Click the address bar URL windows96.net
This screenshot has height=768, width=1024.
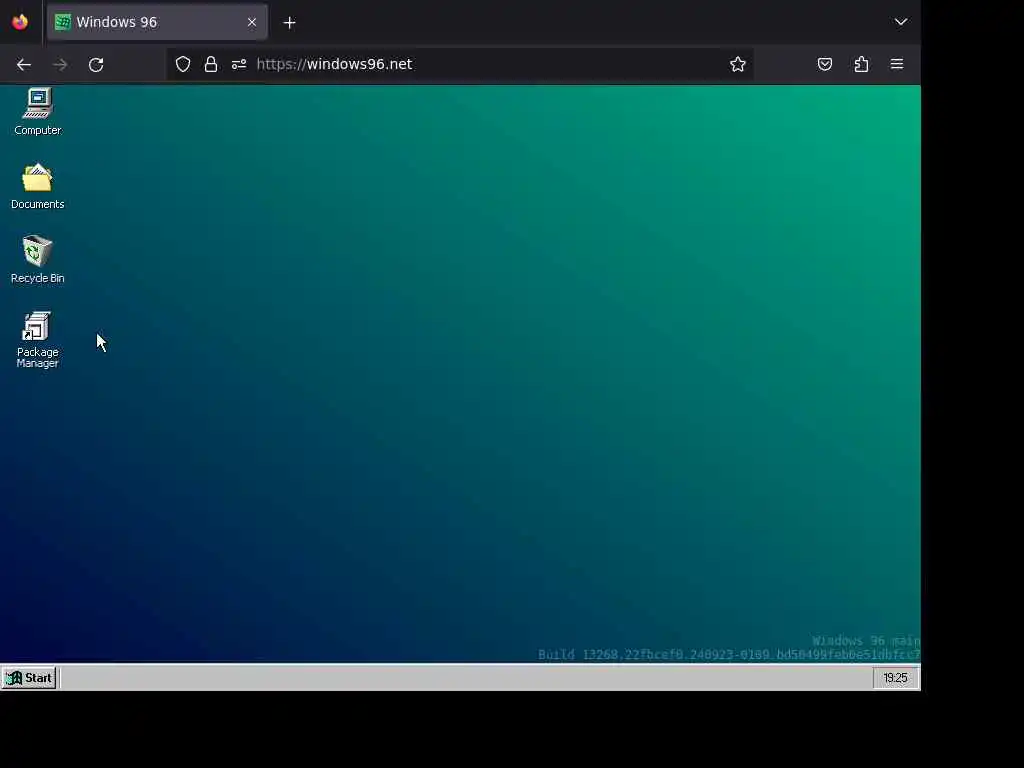[334, 64]
